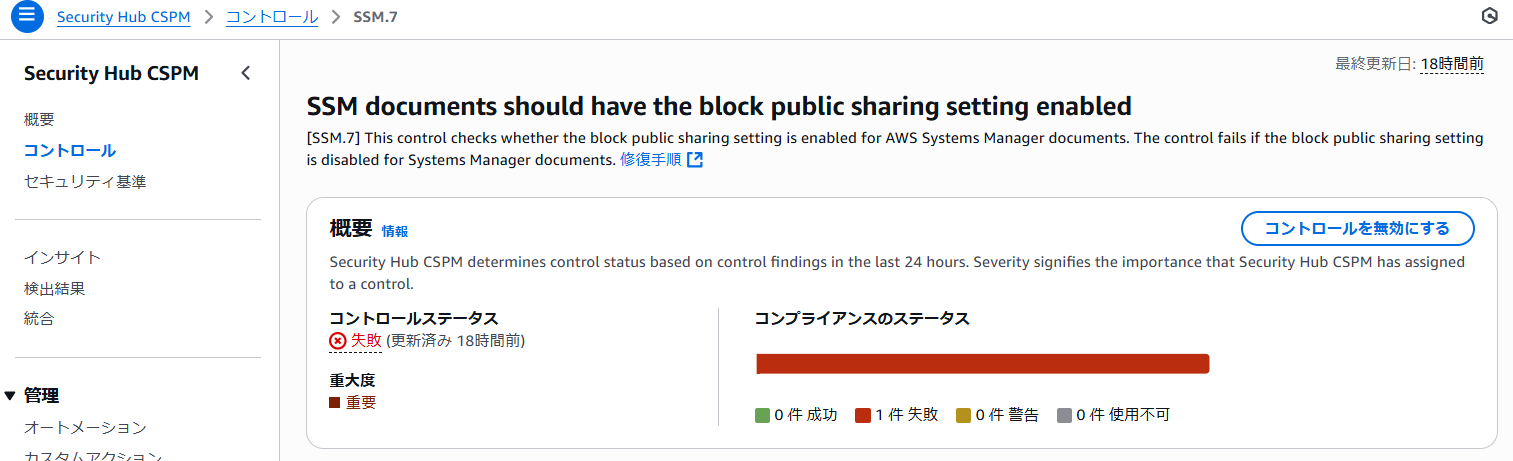1513x461 pixels.
Task: Open Security Hub CSPM breadcrumb link
Action: [x=124, y=17]
